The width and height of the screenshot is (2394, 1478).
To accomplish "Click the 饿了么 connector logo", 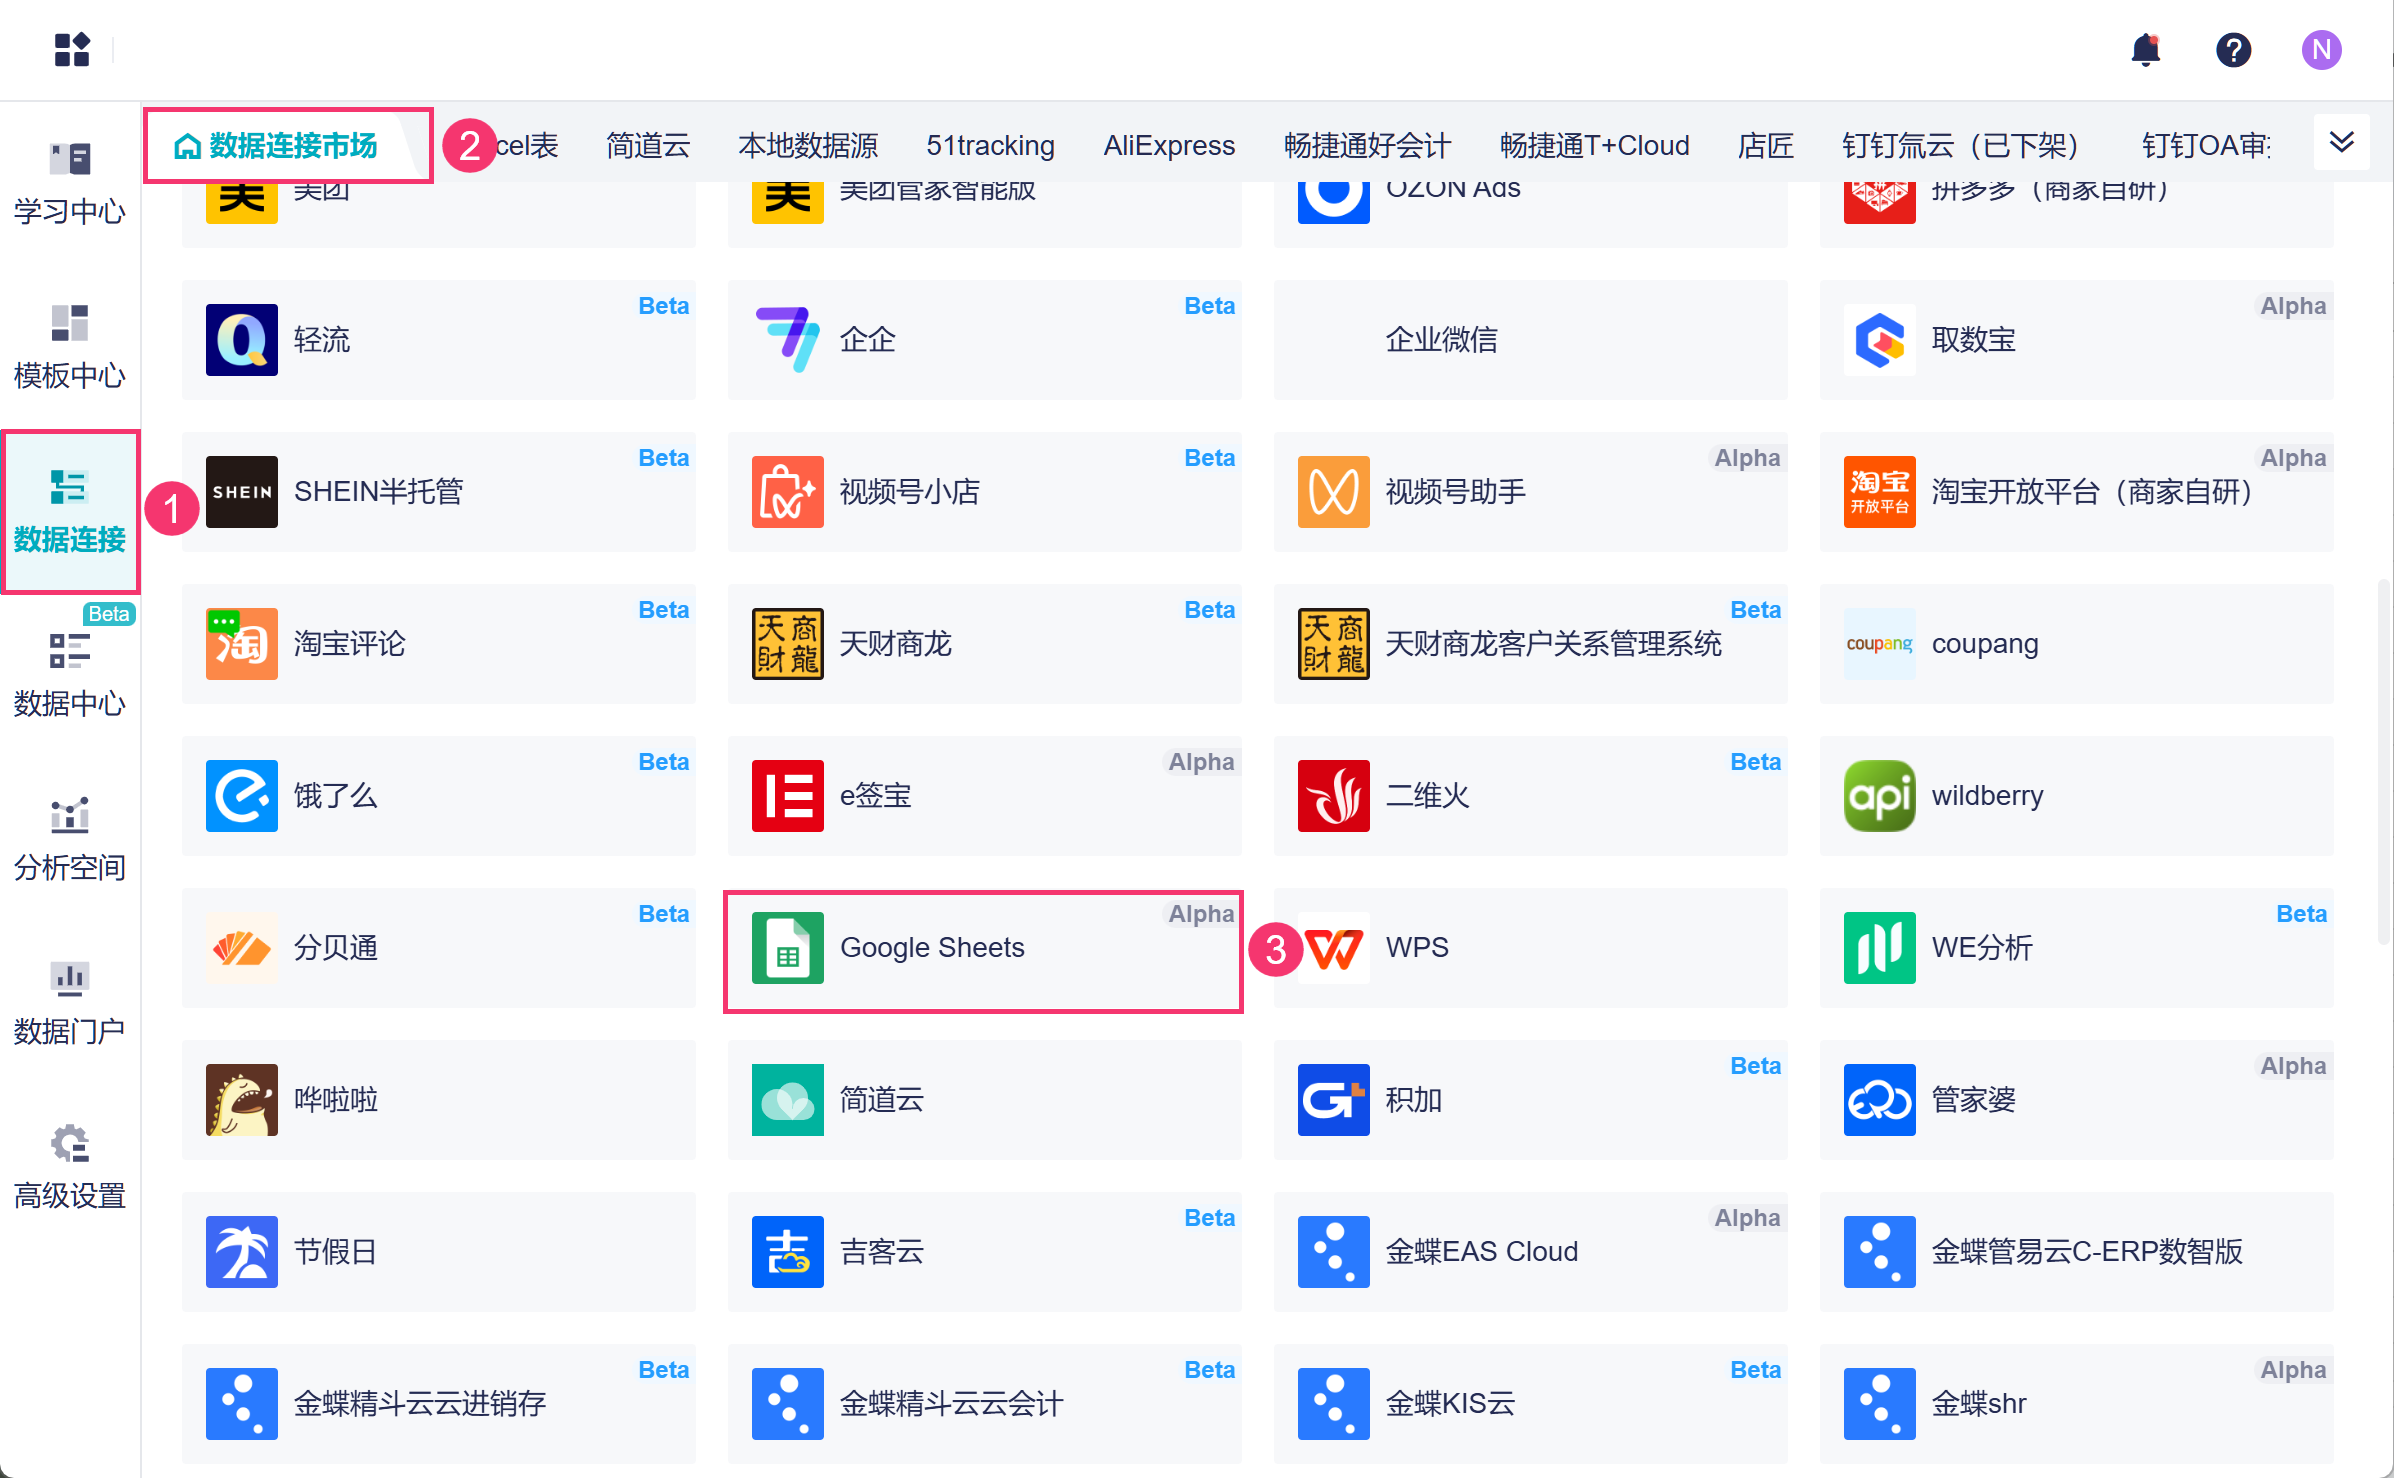I will [x=241, y=796].
